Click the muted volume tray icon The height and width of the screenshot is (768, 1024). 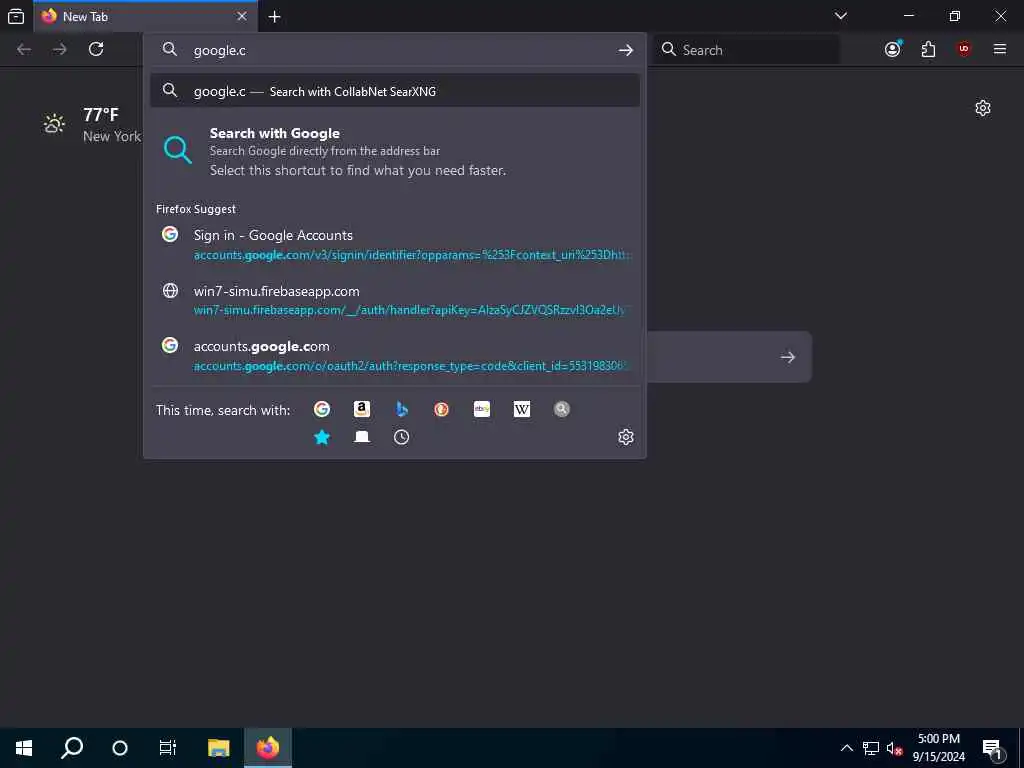click(895, 748)
